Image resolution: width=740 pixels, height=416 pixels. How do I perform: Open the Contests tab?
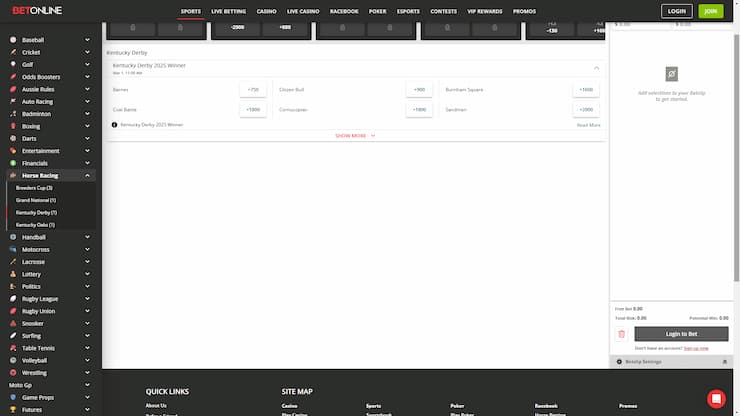tap(444, 11)
